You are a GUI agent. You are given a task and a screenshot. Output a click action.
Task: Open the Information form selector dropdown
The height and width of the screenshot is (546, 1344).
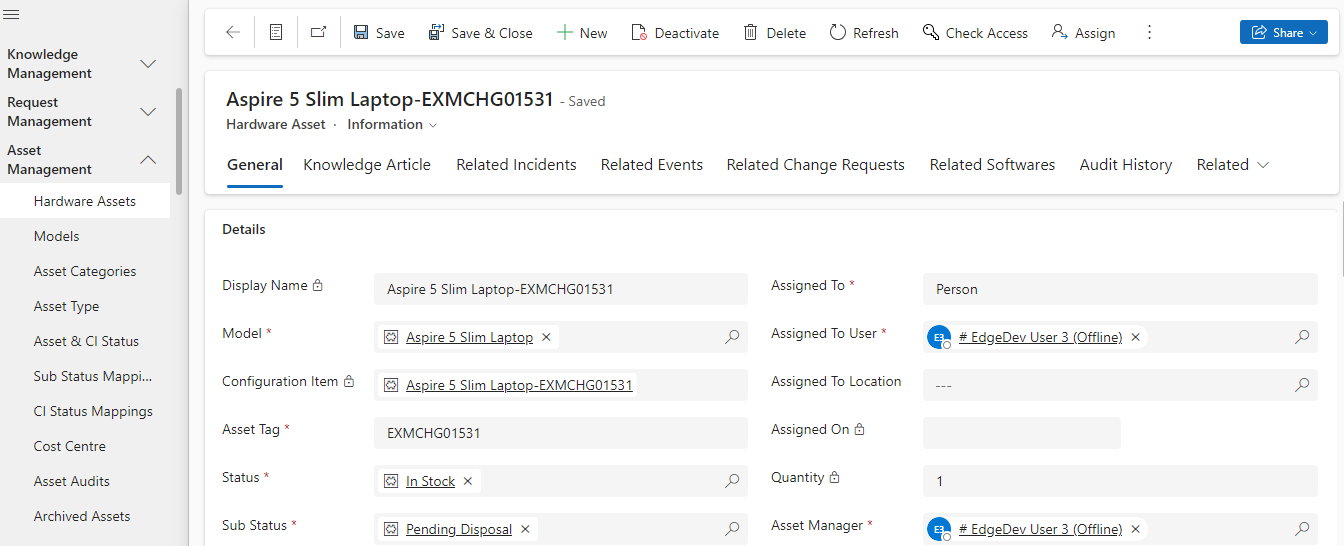pyautogui.click(x=392, y=125)
